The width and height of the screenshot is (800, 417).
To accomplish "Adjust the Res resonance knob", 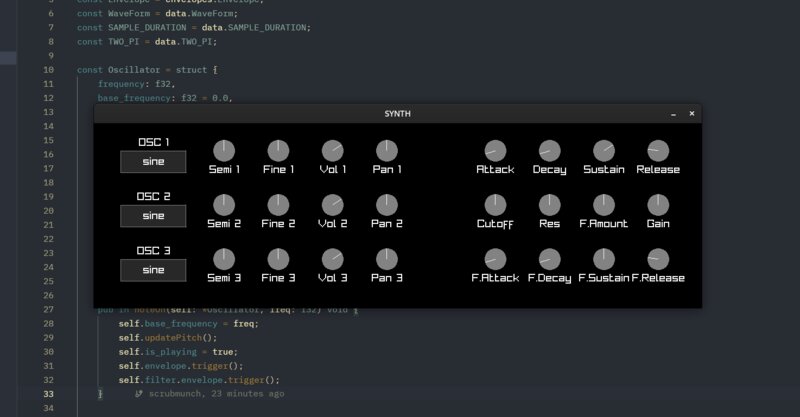I will 549,205.
